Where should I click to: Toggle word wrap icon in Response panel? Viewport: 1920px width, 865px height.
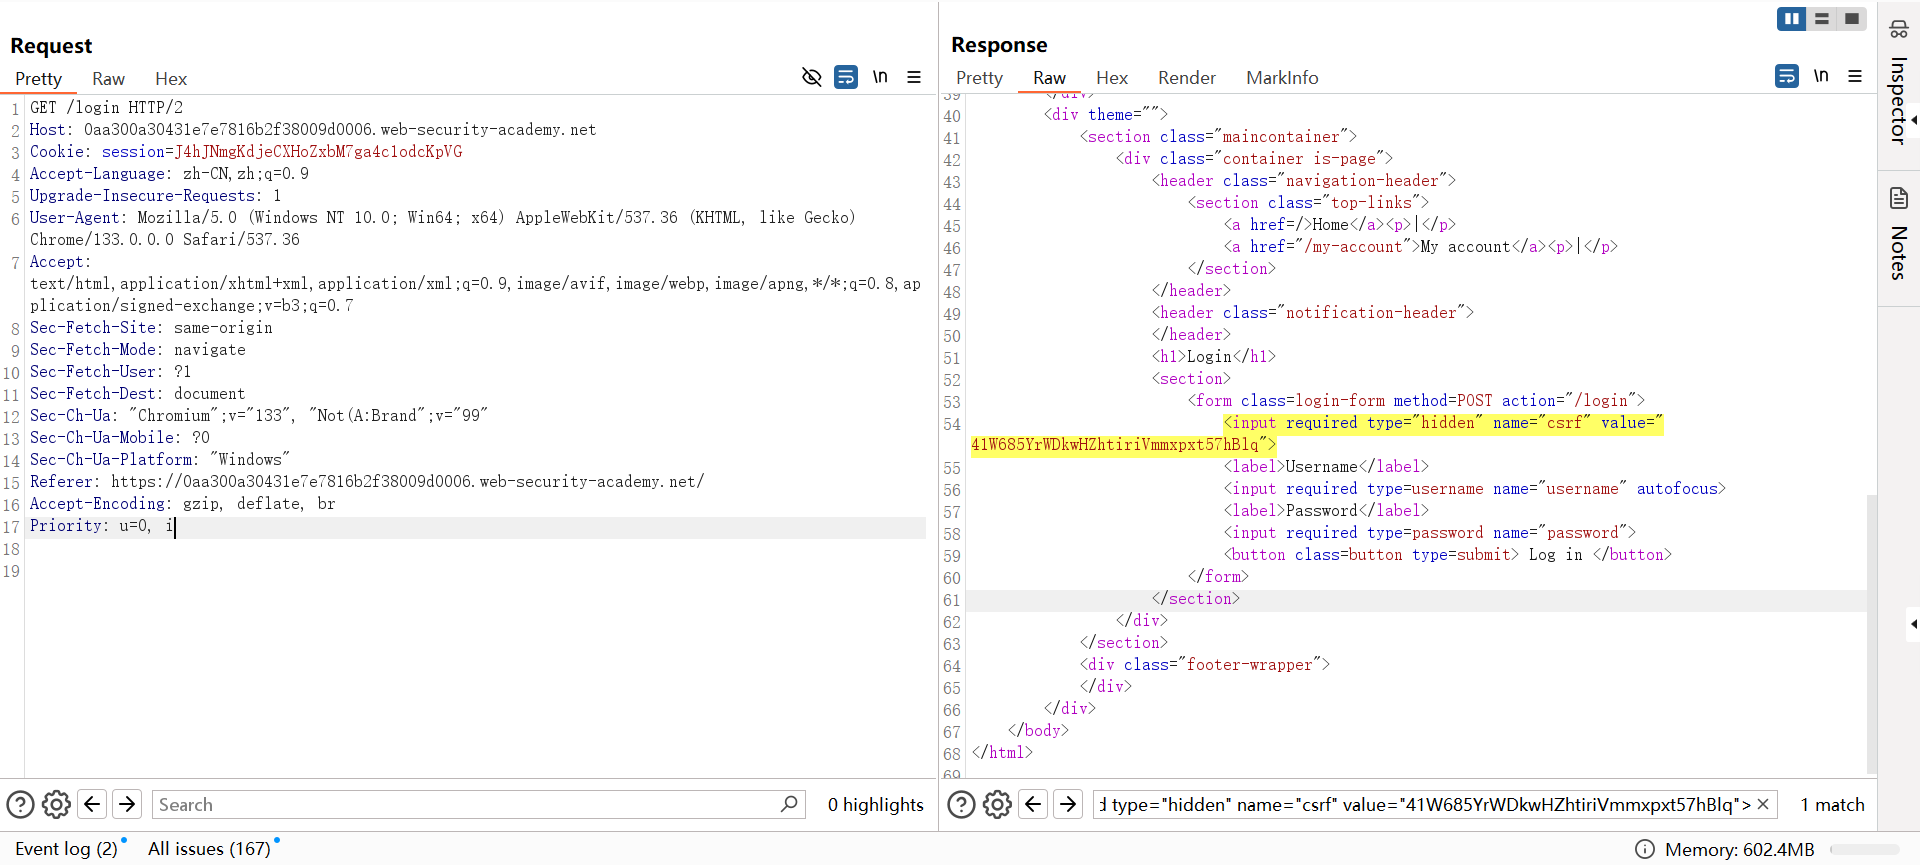1787,76
